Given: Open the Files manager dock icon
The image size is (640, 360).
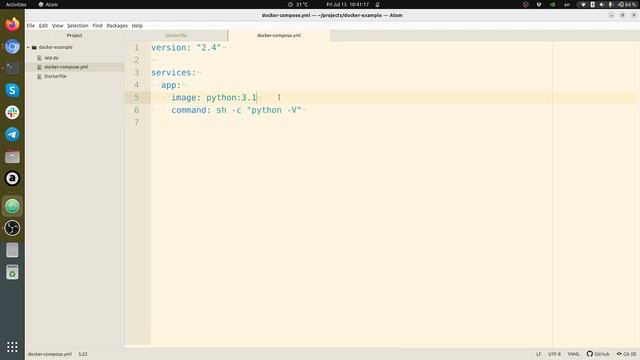Looking at the screenshot, I should (x=12, y=157).
